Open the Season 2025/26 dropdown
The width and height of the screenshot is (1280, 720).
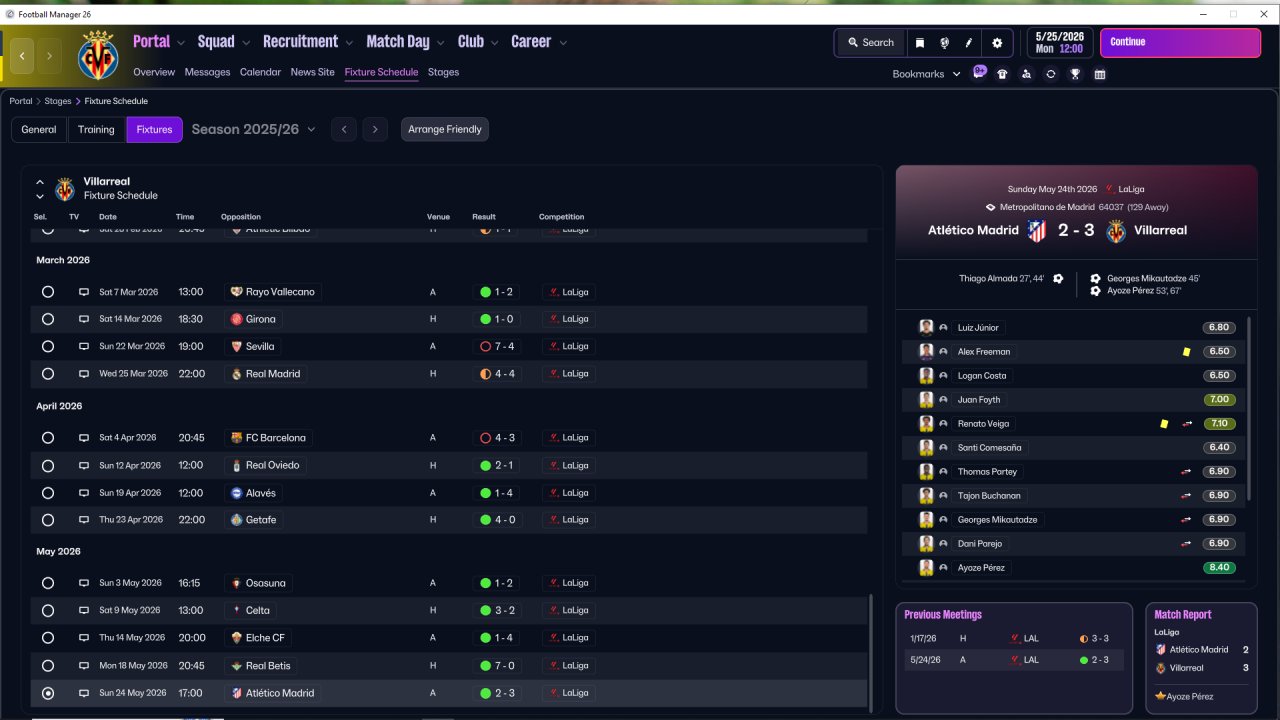tap(253, 129)
